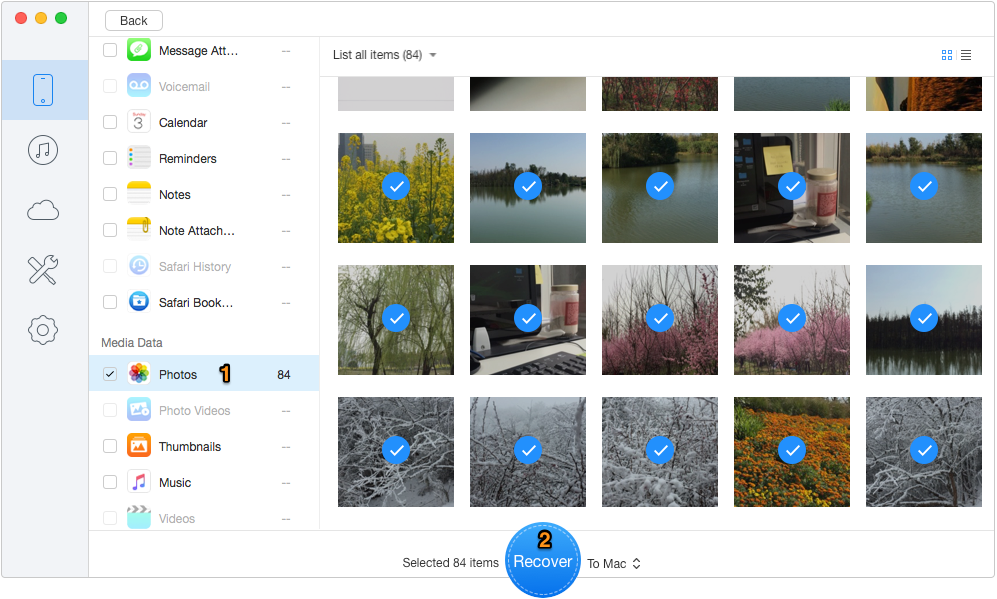Check the Safari Bookmarks checkbox

tap(110, 302)
